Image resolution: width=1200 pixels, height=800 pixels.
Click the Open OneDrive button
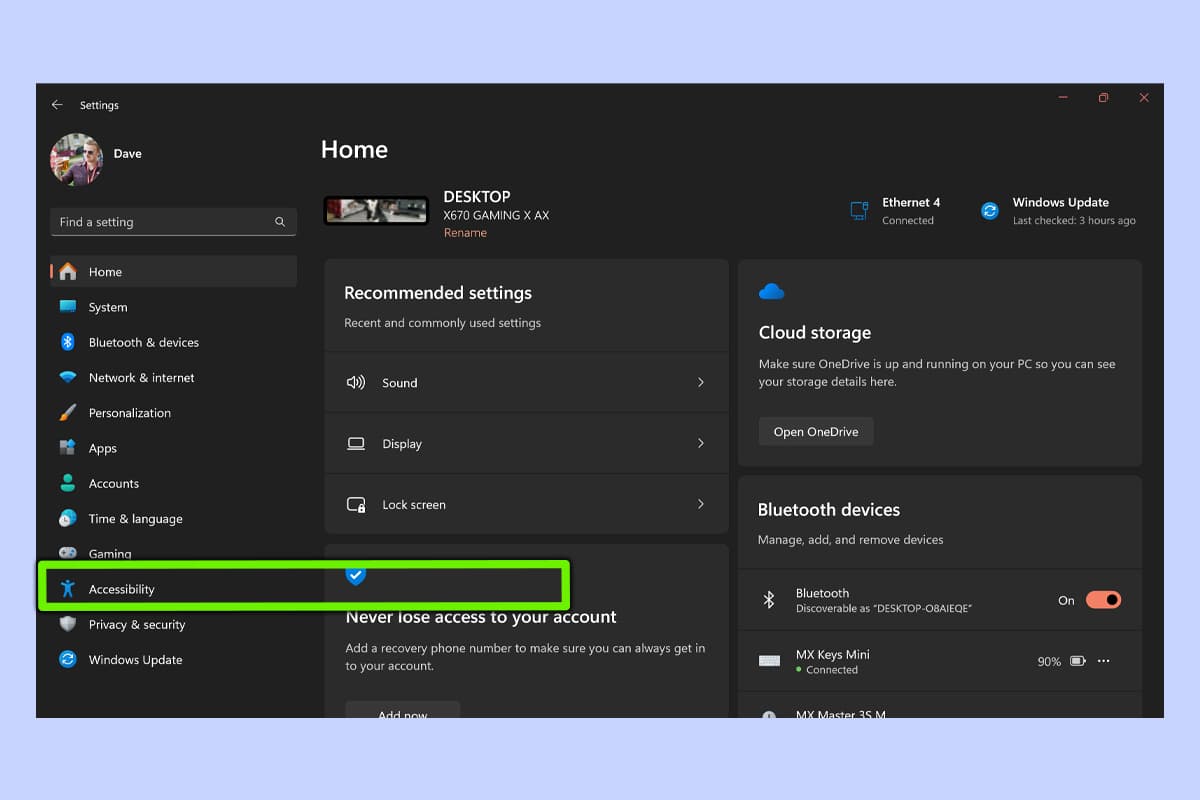pyautogui.click(x=815, y=431)
